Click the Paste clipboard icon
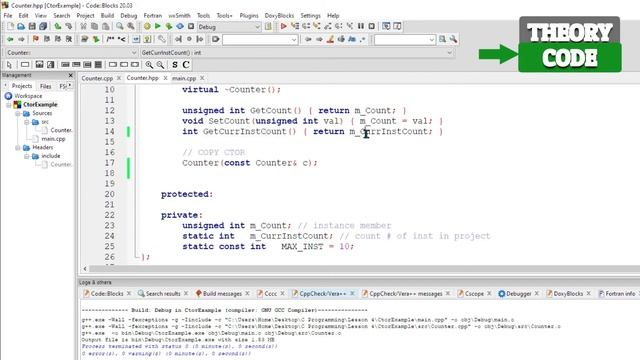Viewport: 640px width, 360px height. point(105,27)
